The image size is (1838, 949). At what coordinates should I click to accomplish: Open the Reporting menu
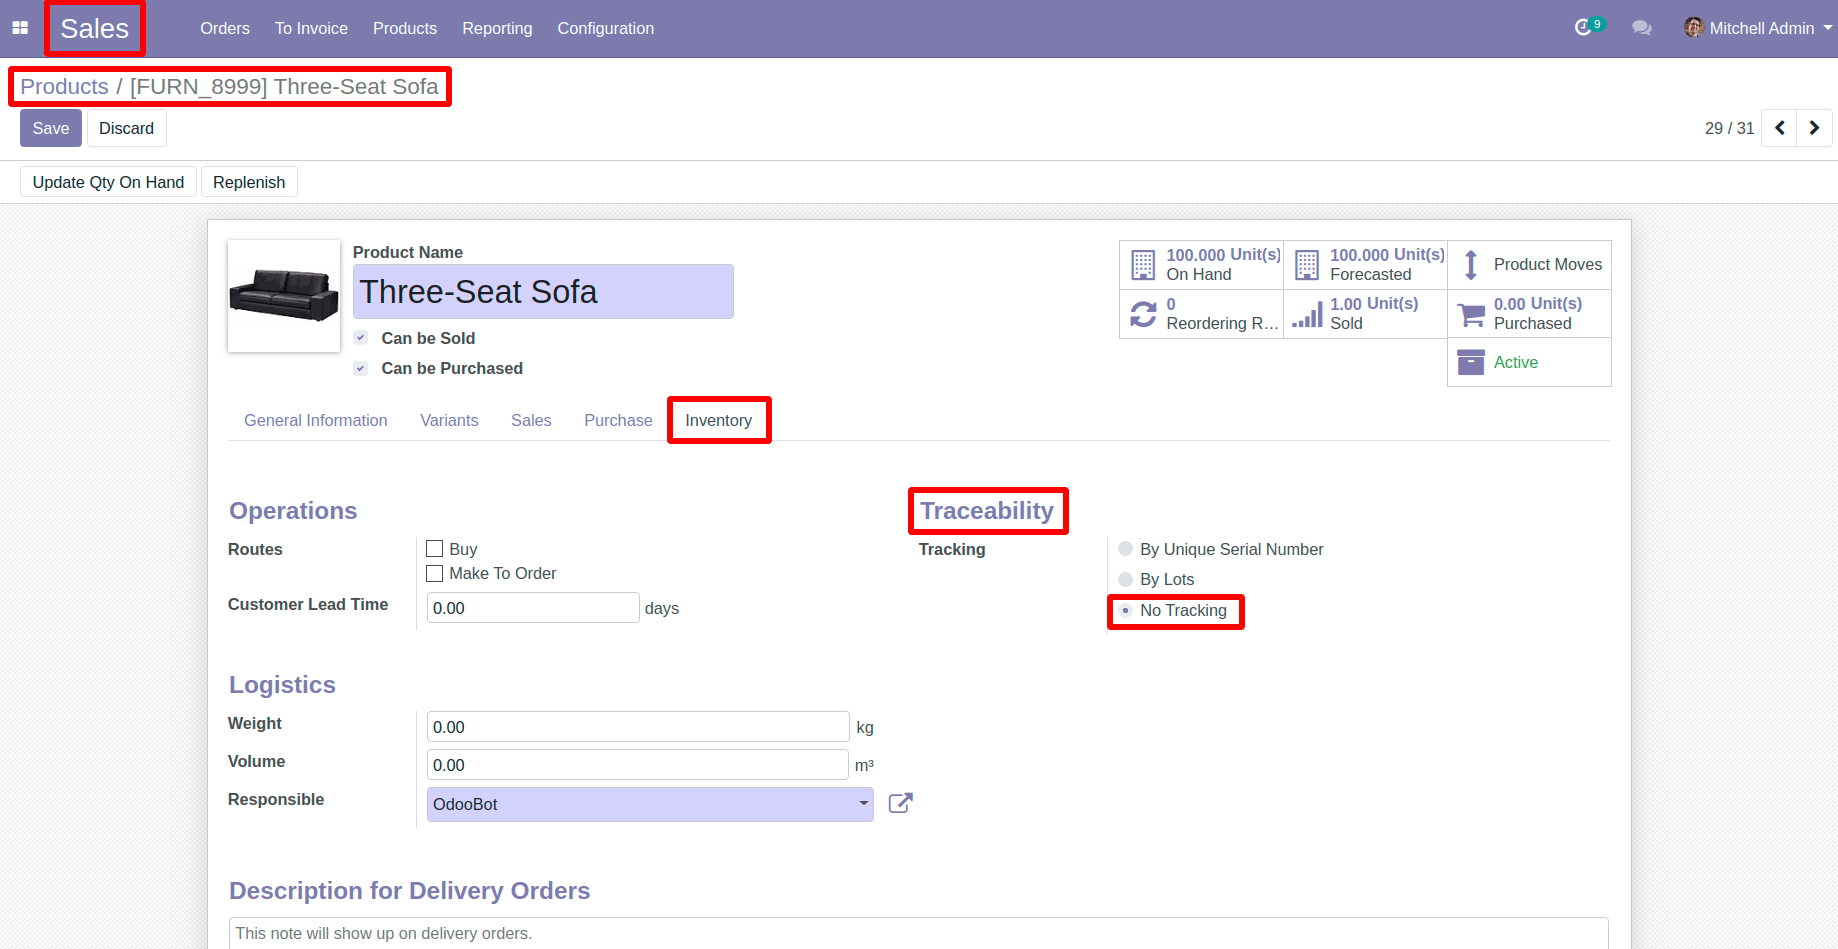tap(497, 28)
